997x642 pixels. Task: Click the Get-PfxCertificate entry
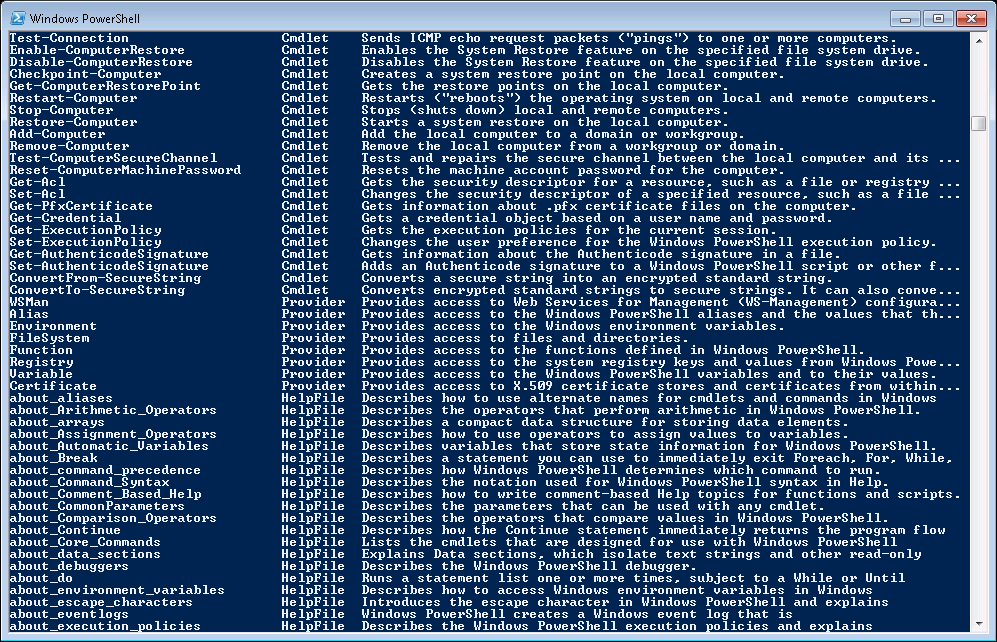[x=81, y=207]
